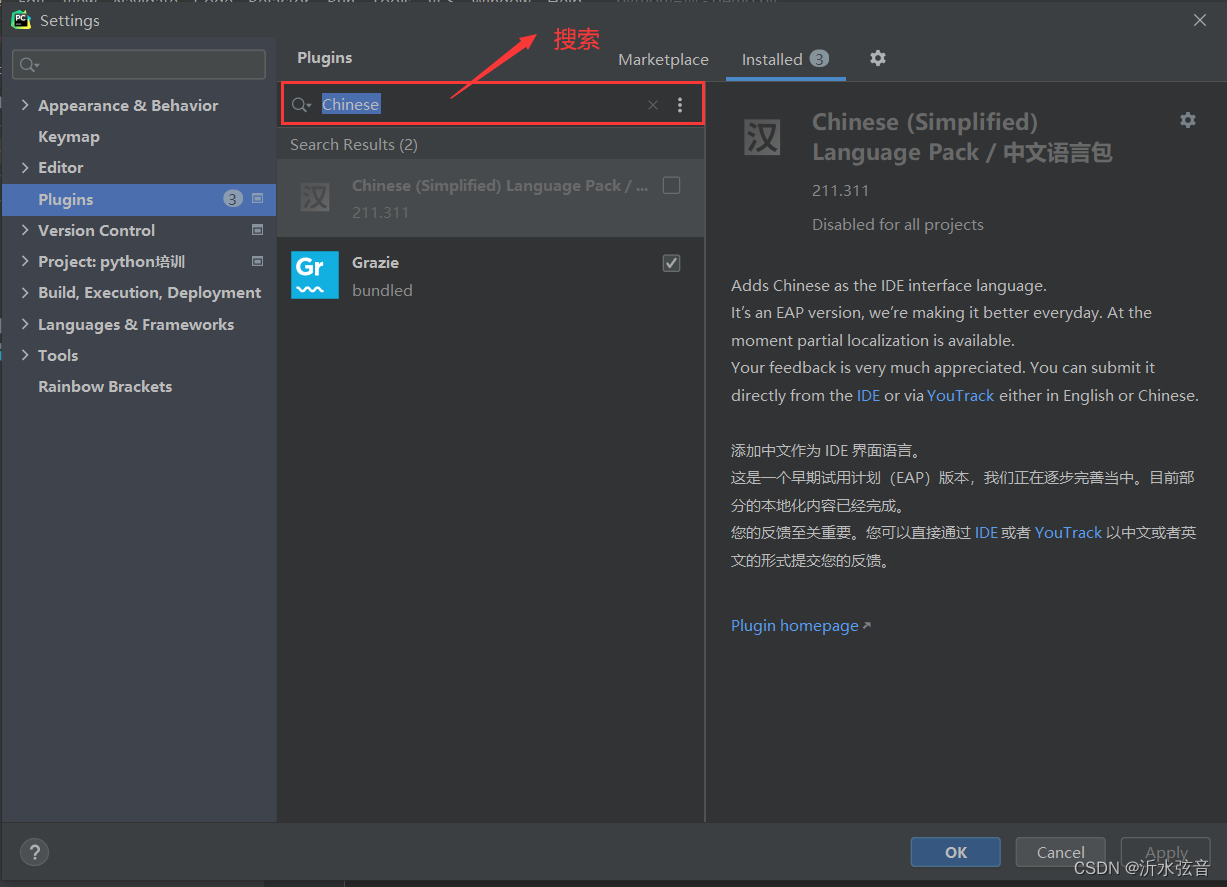This screenshot has height=887, width=1227.
Task: Expand the Editor settings node
Action: [x=25, y=167]
